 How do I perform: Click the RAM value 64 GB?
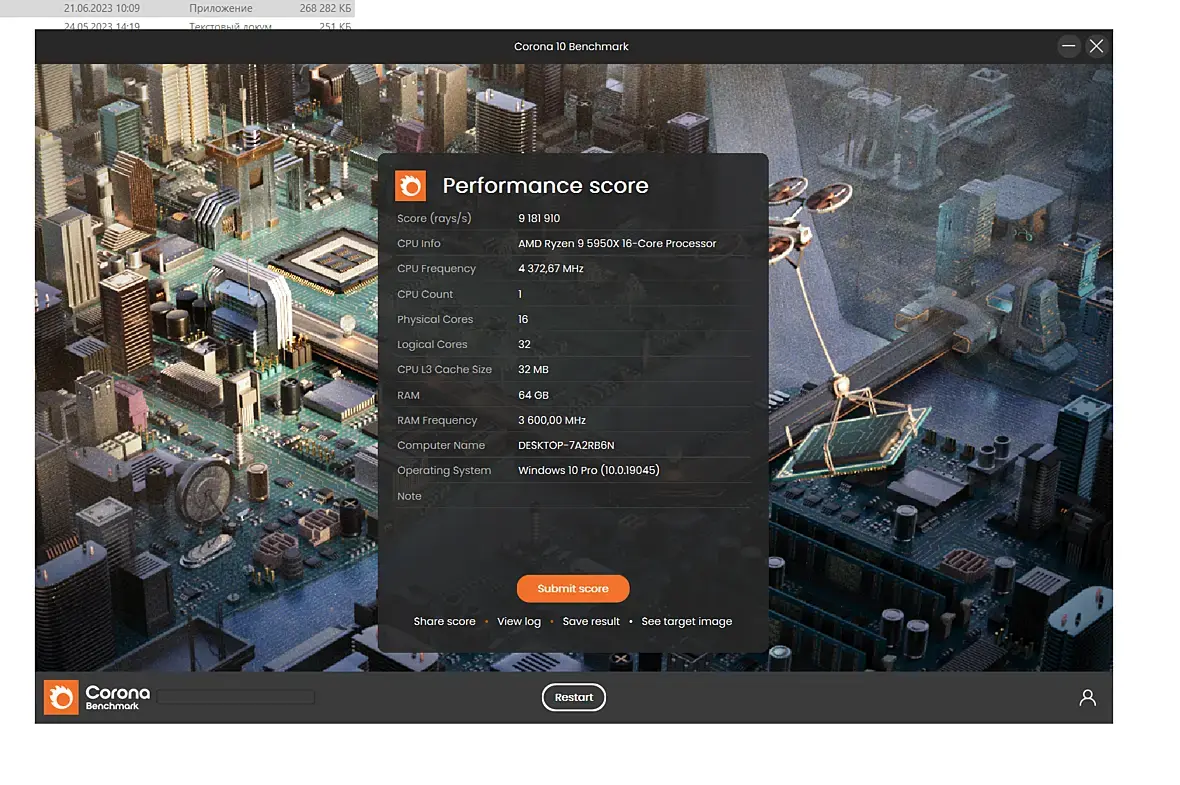coord(533,395)
